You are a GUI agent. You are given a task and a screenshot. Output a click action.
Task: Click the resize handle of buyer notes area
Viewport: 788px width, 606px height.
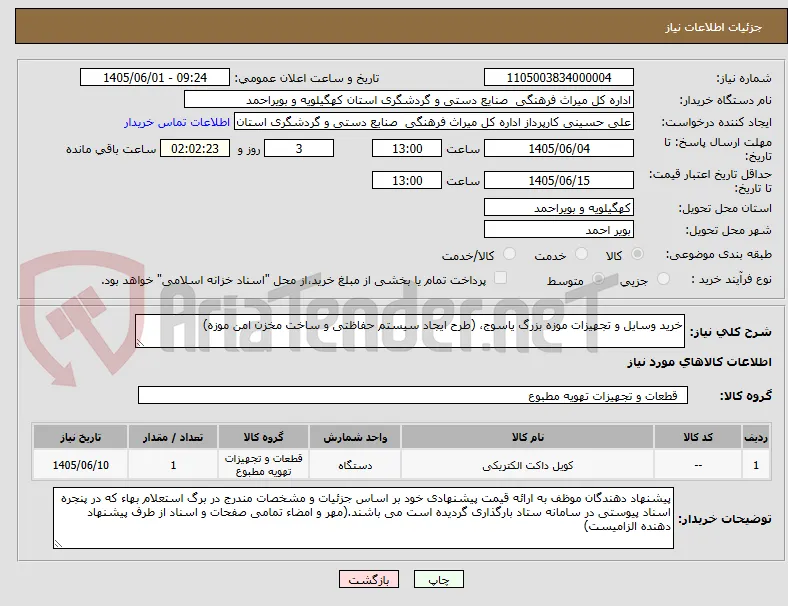tap(58, 544)
